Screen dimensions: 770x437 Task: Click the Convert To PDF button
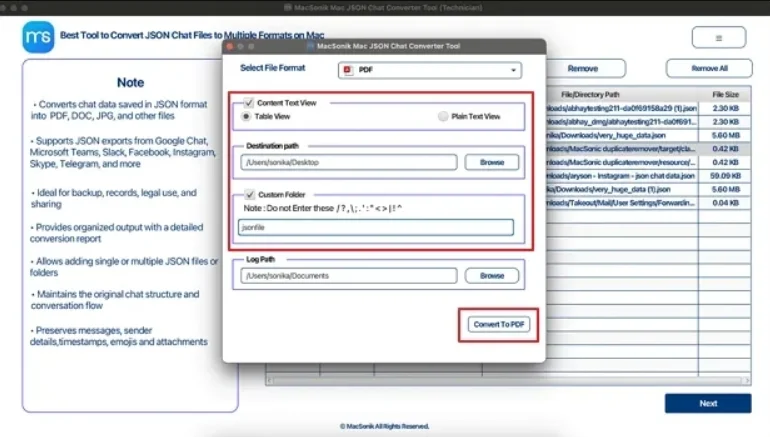pos(498,325)
